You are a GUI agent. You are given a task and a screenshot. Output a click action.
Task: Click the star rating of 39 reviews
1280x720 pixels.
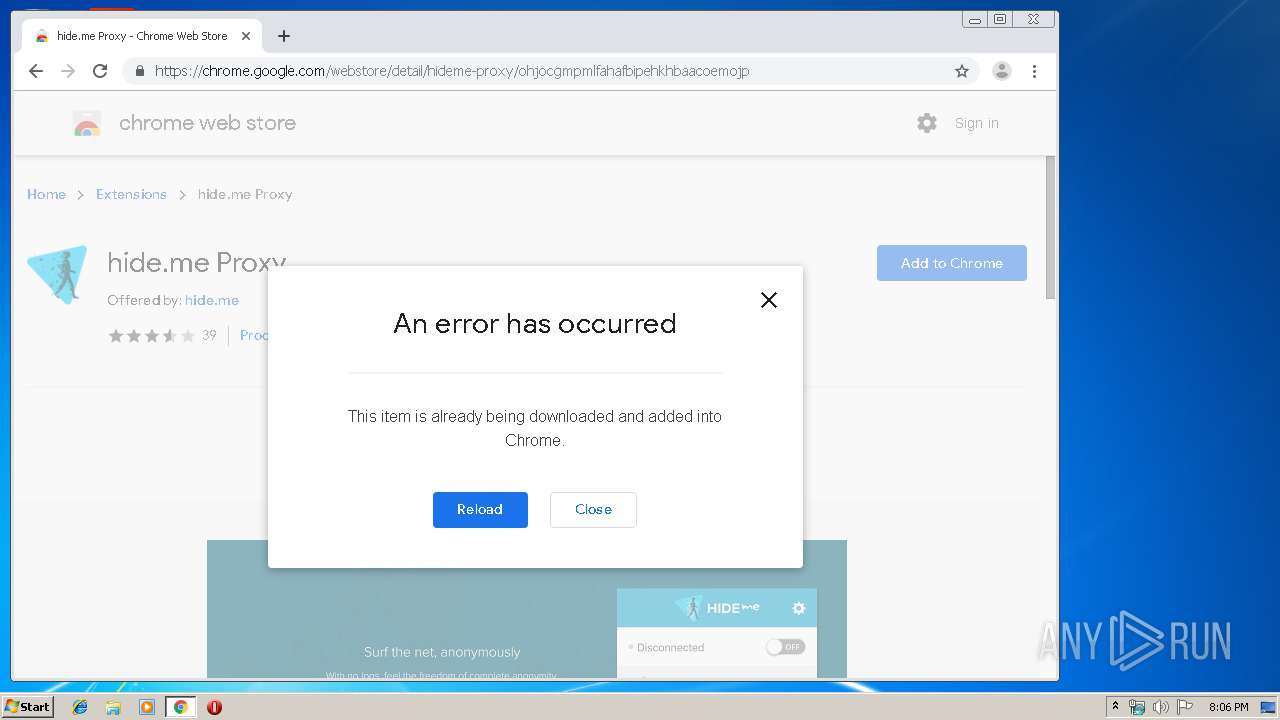(152, 336)
